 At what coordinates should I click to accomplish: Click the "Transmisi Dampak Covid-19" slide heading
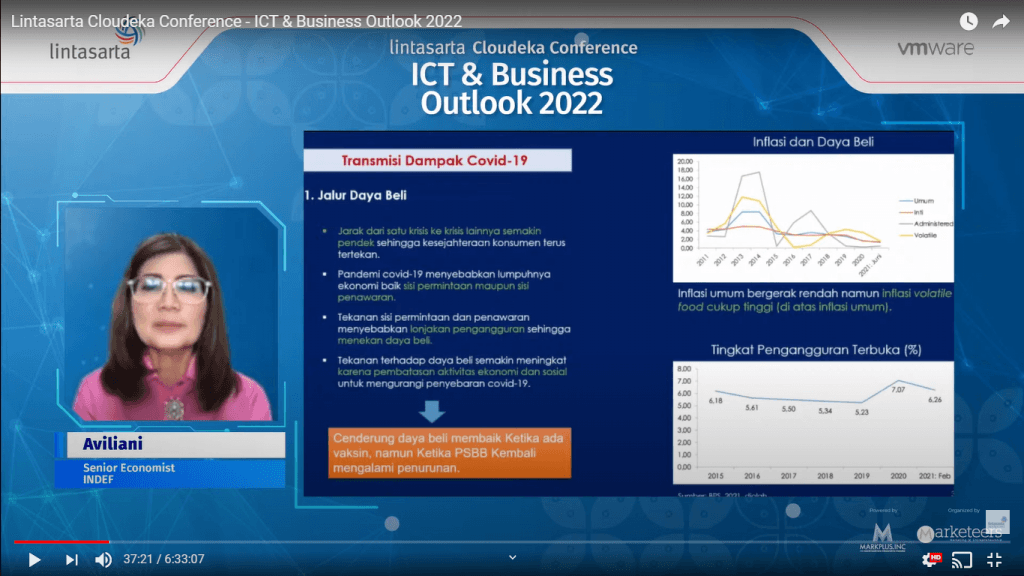pyautogui.click(x=434, y=161)
